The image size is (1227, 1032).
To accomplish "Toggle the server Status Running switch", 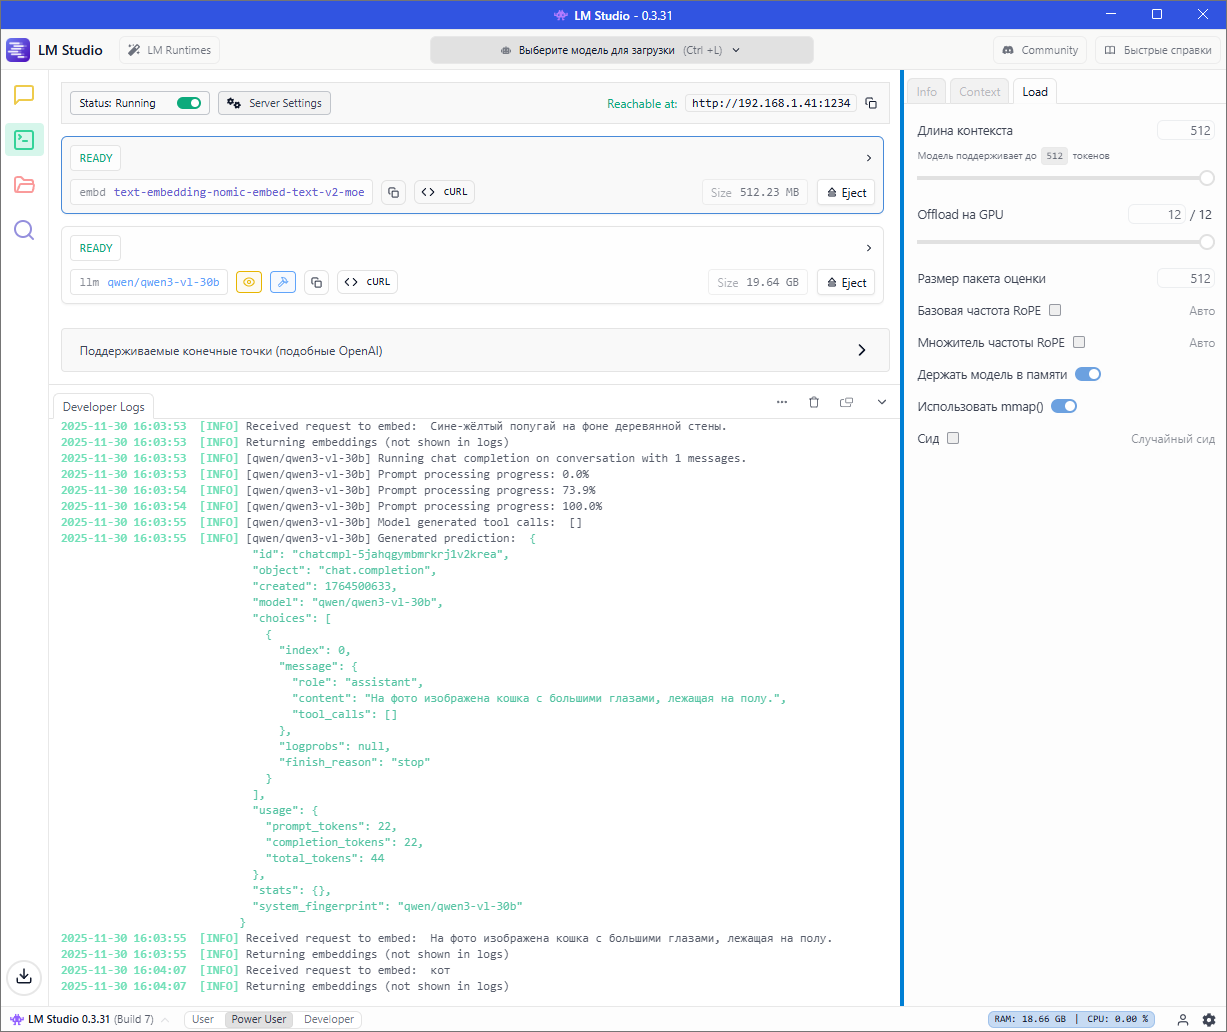I will coord(188,103).
